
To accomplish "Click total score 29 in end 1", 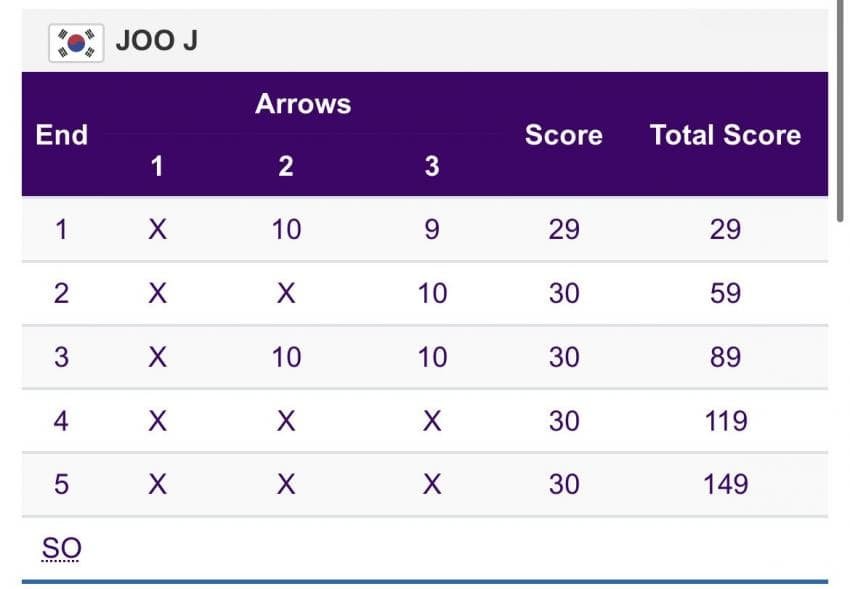I will click(725, 230).
